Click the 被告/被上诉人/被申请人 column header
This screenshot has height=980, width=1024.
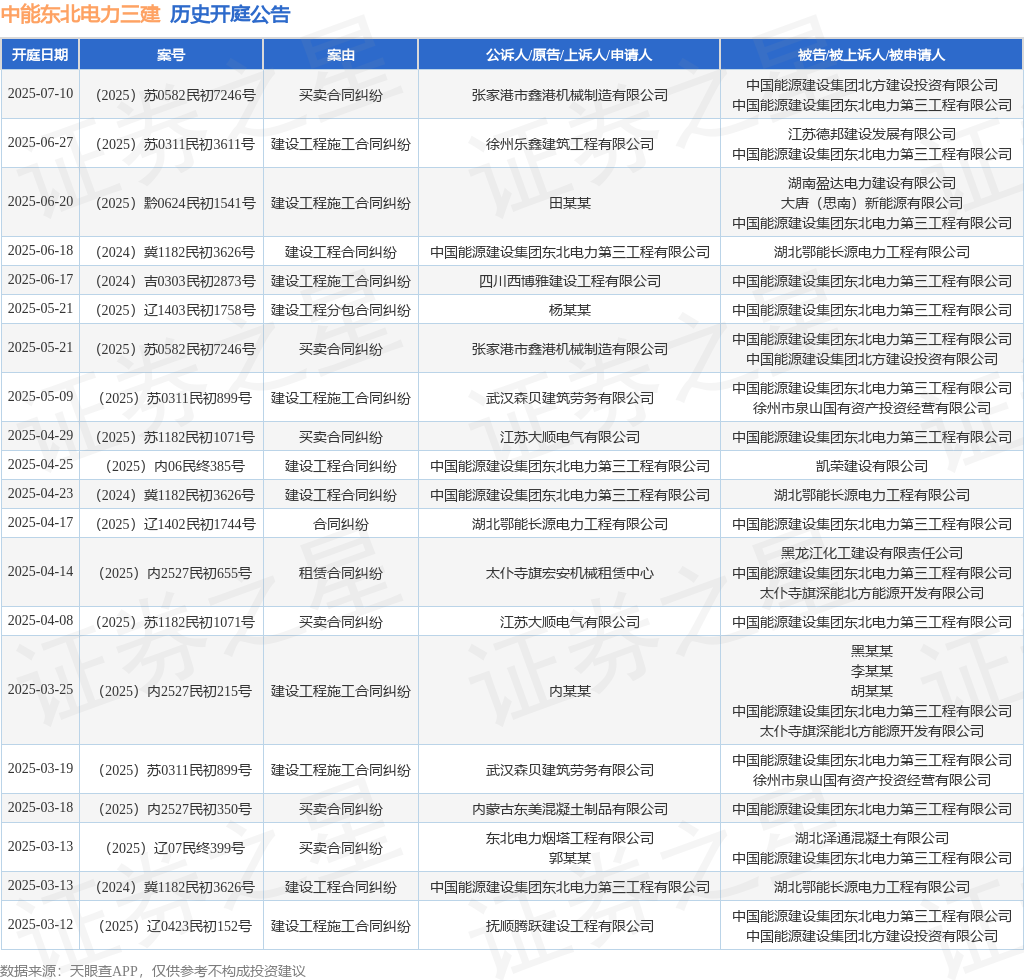pyautogui.click(x=871, y=55)
